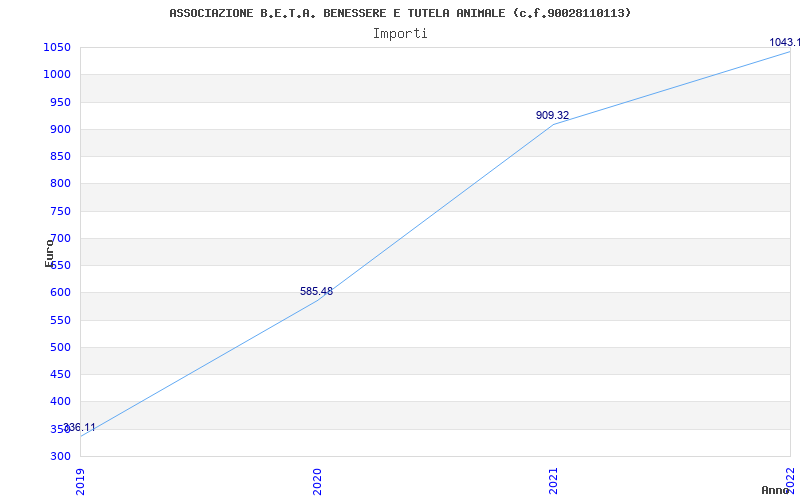The width and height of the screenshot is (800, 500).
Task: Click the 900 y-axis tick label
Action: (60, 129)
